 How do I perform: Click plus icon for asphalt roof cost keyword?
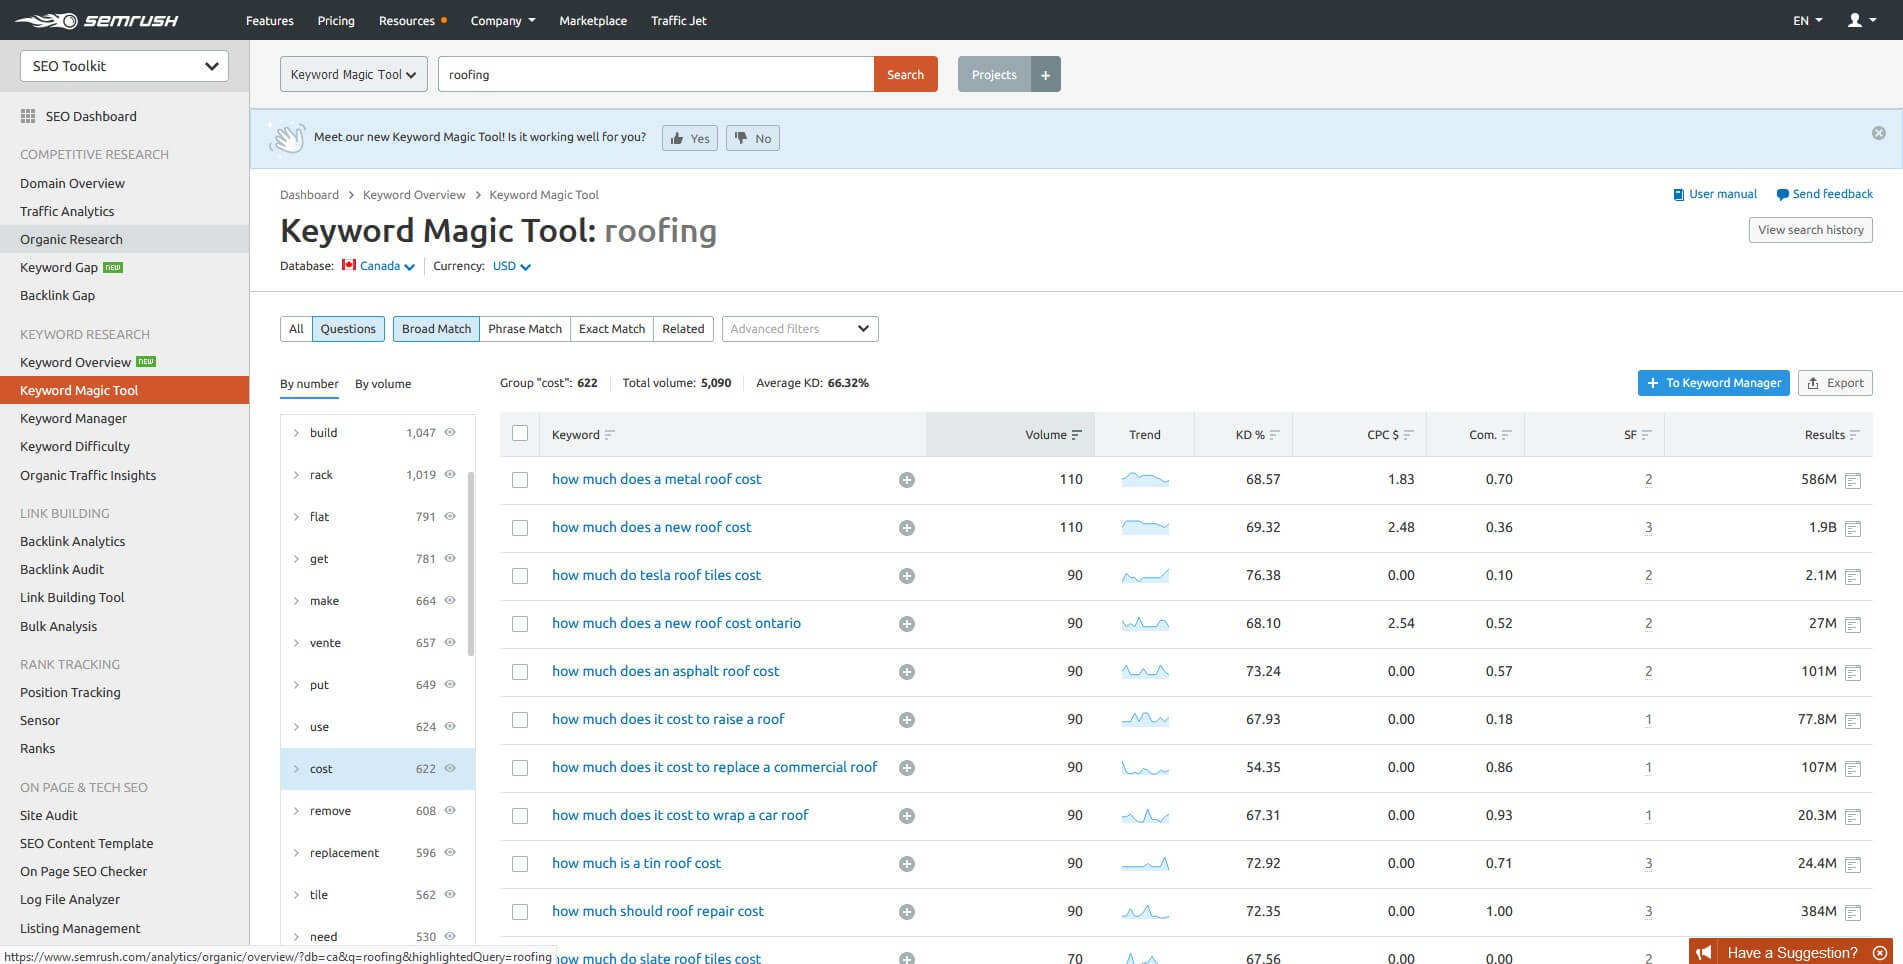[x=907, y=672]
